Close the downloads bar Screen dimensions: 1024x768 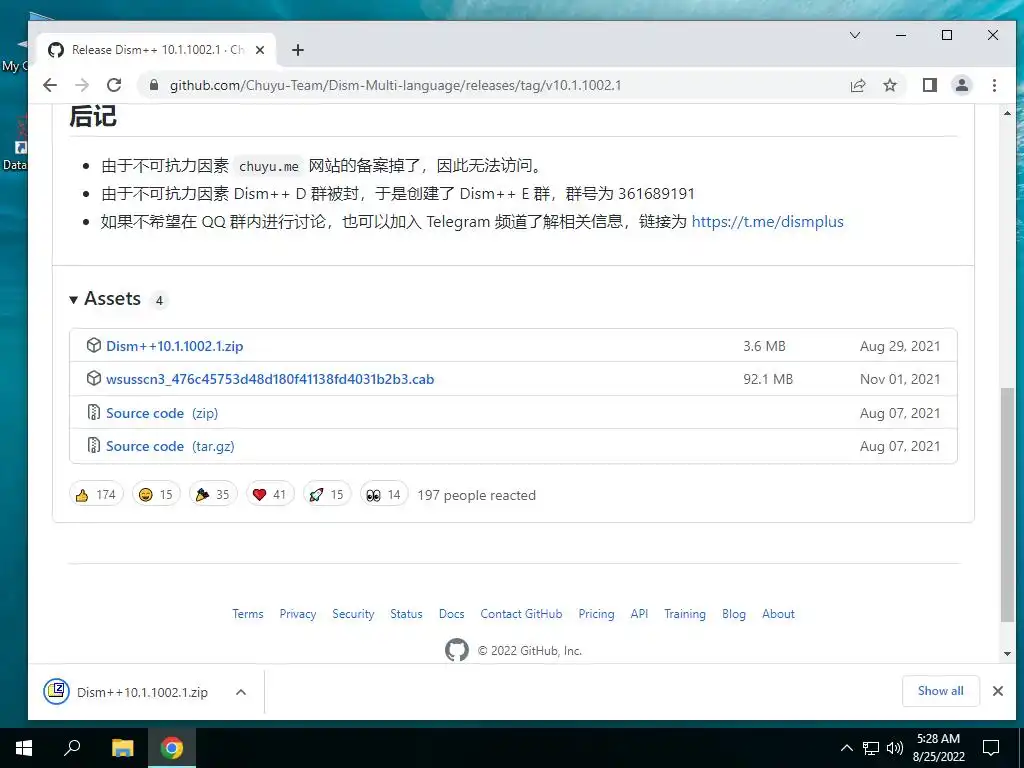pyautogui.click(x=998, y=691)
